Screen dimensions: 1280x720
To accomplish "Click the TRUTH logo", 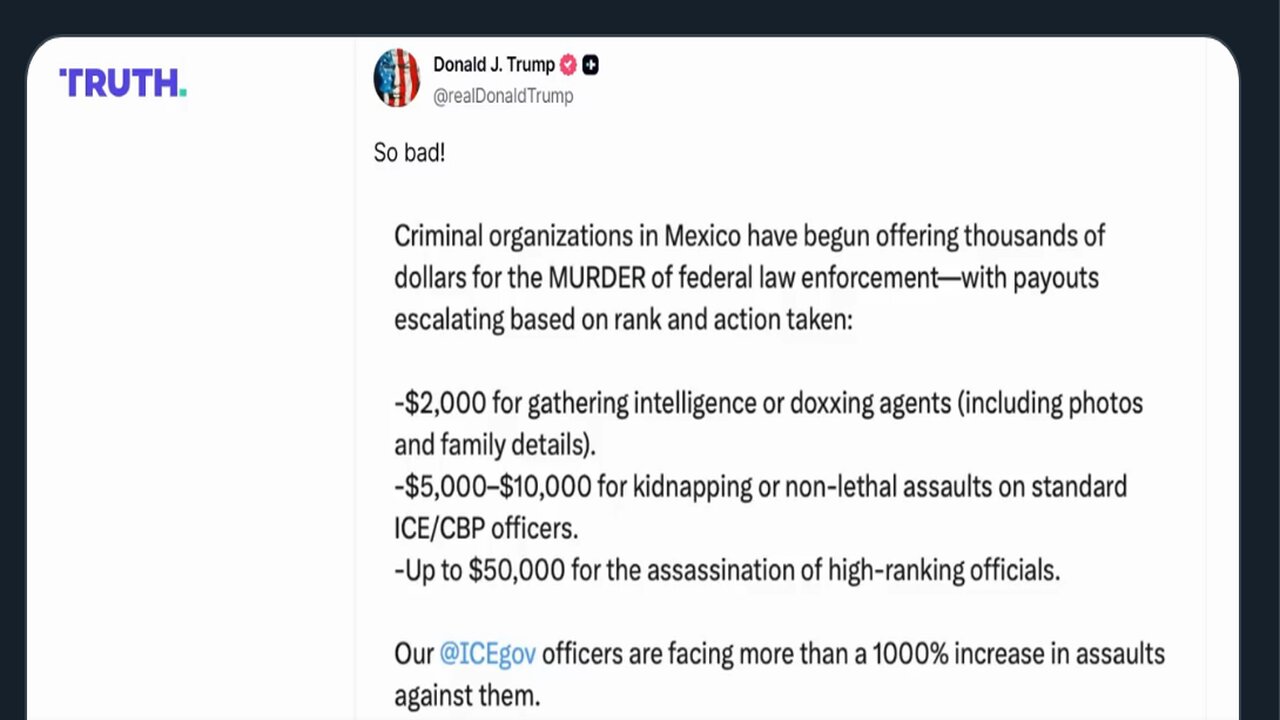I will click(123, 83).
